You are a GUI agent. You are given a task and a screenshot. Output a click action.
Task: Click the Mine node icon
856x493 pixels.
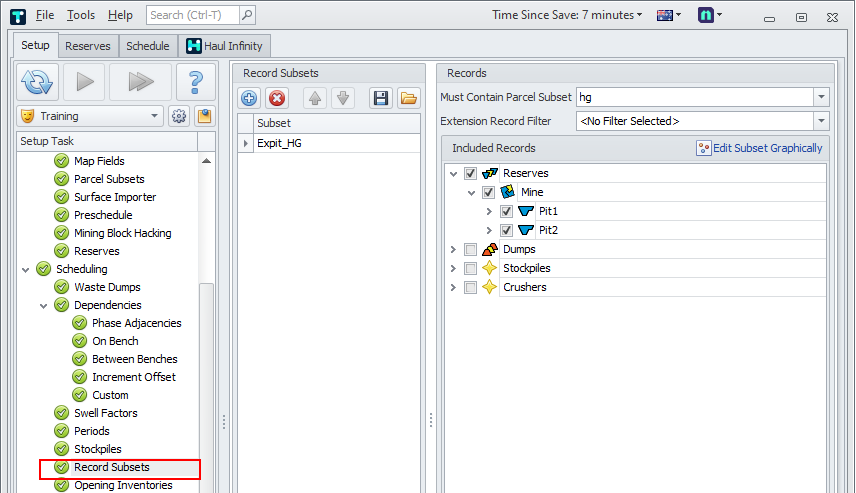pos(508,192)
